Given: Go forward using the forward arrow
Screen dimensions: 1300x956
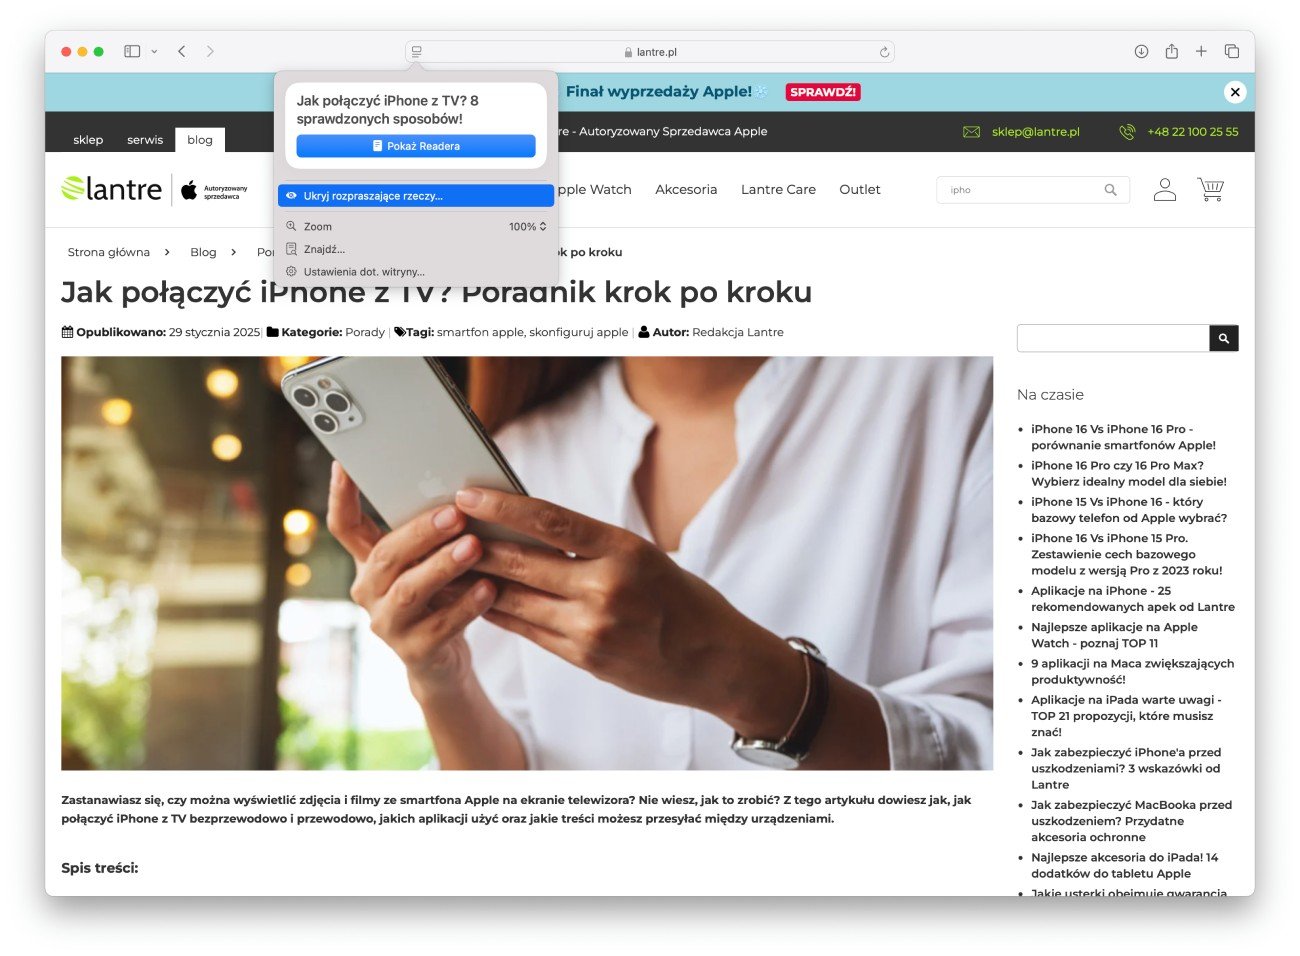Looking at the screenshot, I should click(x=210, y=51).
